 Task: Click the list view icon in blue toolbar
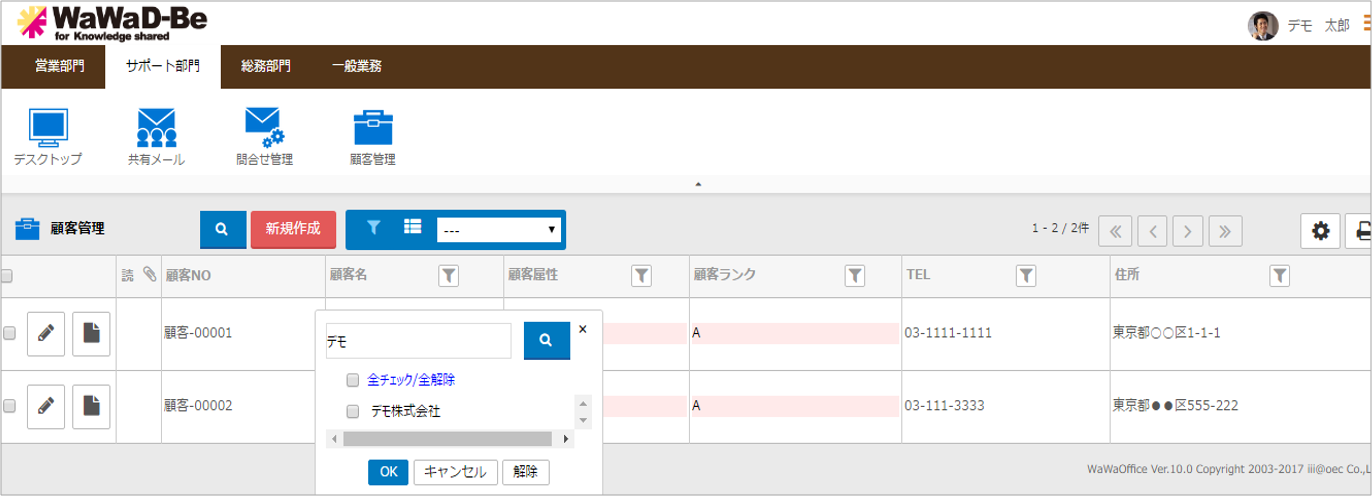(x=412, y=228)
